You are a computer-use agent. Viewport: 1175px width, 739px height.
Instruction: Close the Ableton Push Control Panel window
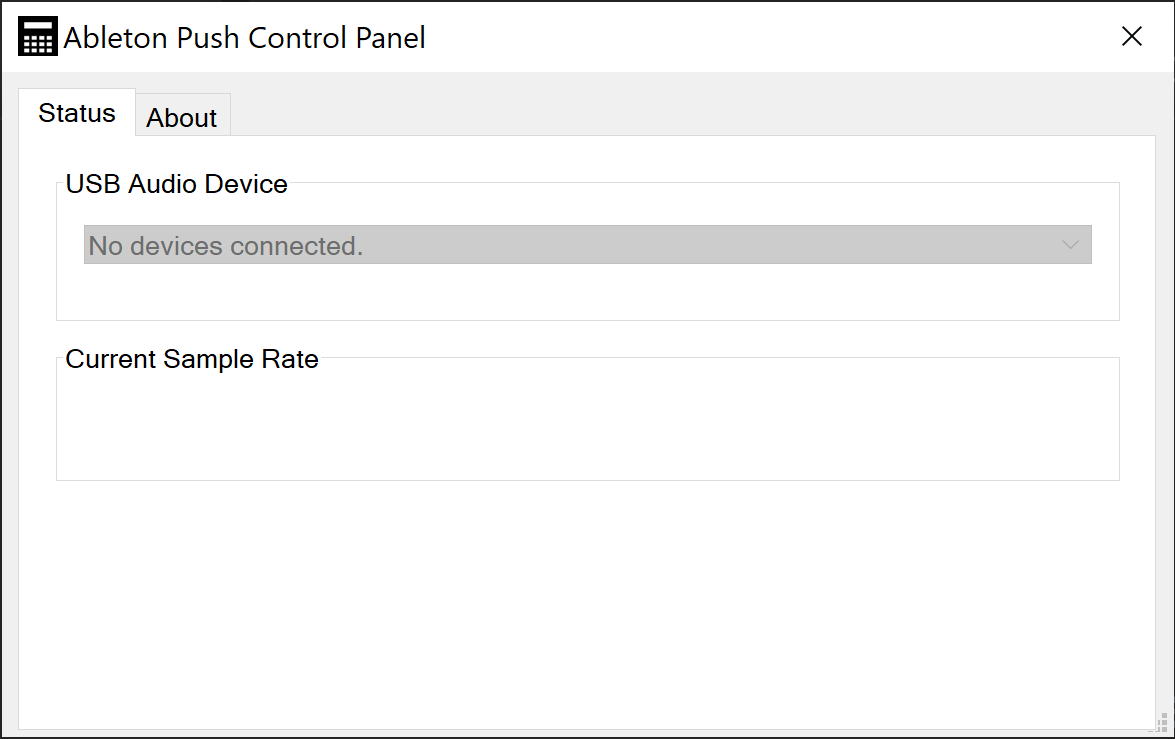[1131, 37]
